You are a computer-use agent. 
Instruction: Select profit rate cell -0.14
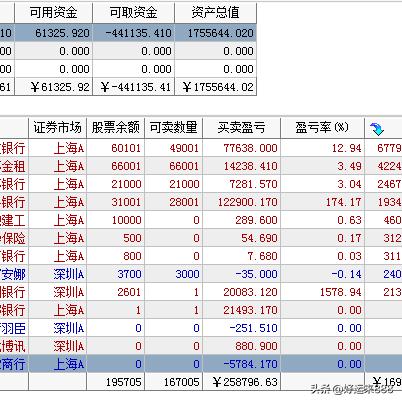(x=322, y=274)
